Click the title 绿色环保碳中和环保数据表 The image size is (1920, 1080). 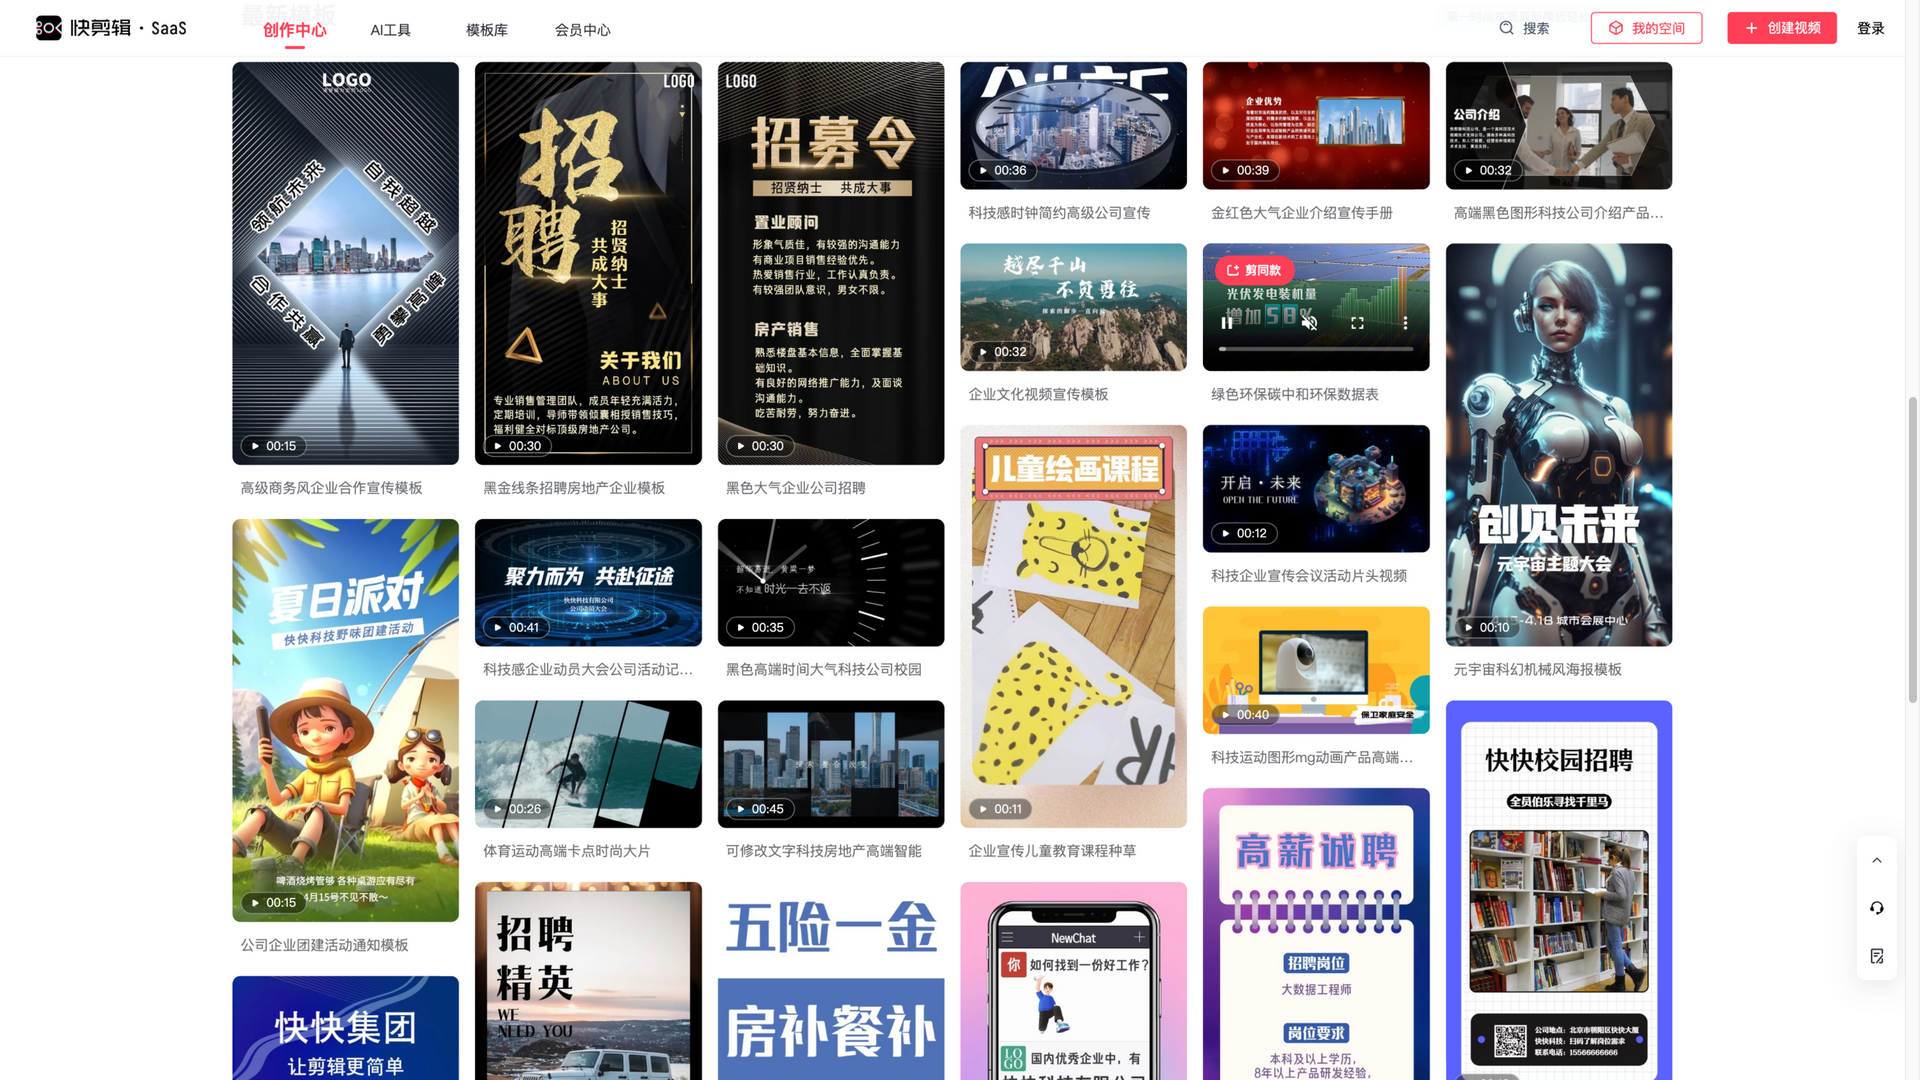1295,394
